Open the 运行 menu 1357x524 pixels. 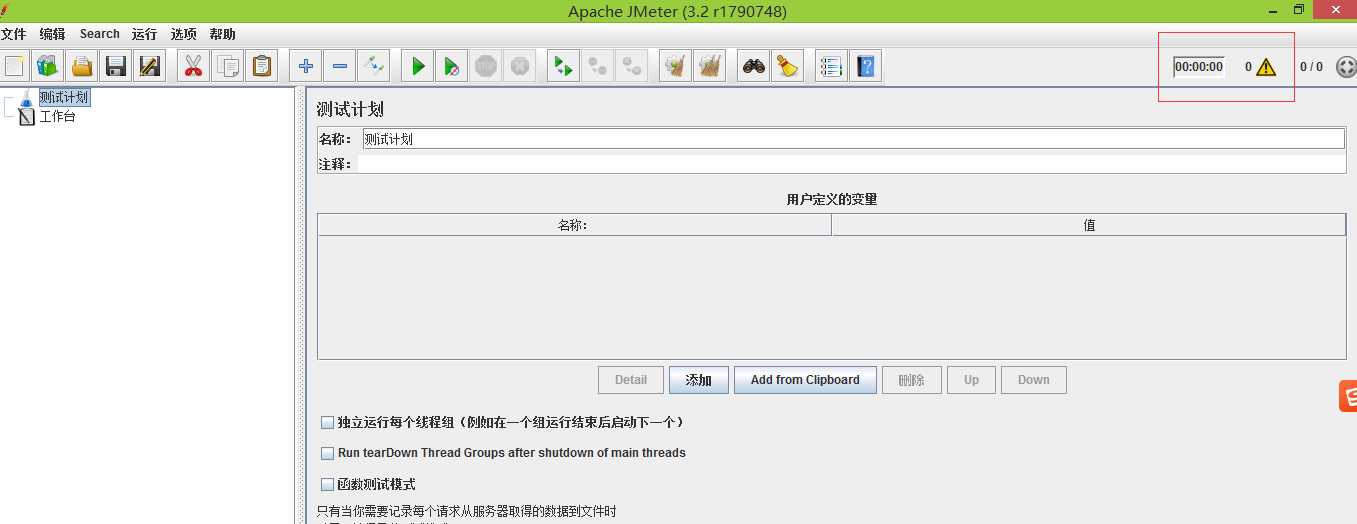[145, 34]
